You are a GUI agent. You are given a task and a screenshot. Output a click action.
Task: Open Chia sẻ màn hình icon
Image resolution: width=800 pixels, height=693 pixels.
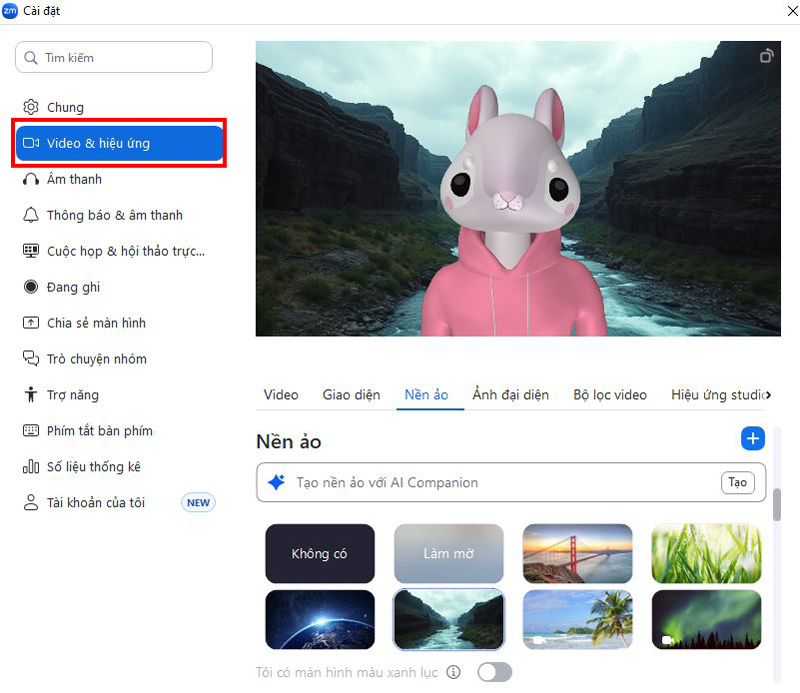tap(31, 323)
